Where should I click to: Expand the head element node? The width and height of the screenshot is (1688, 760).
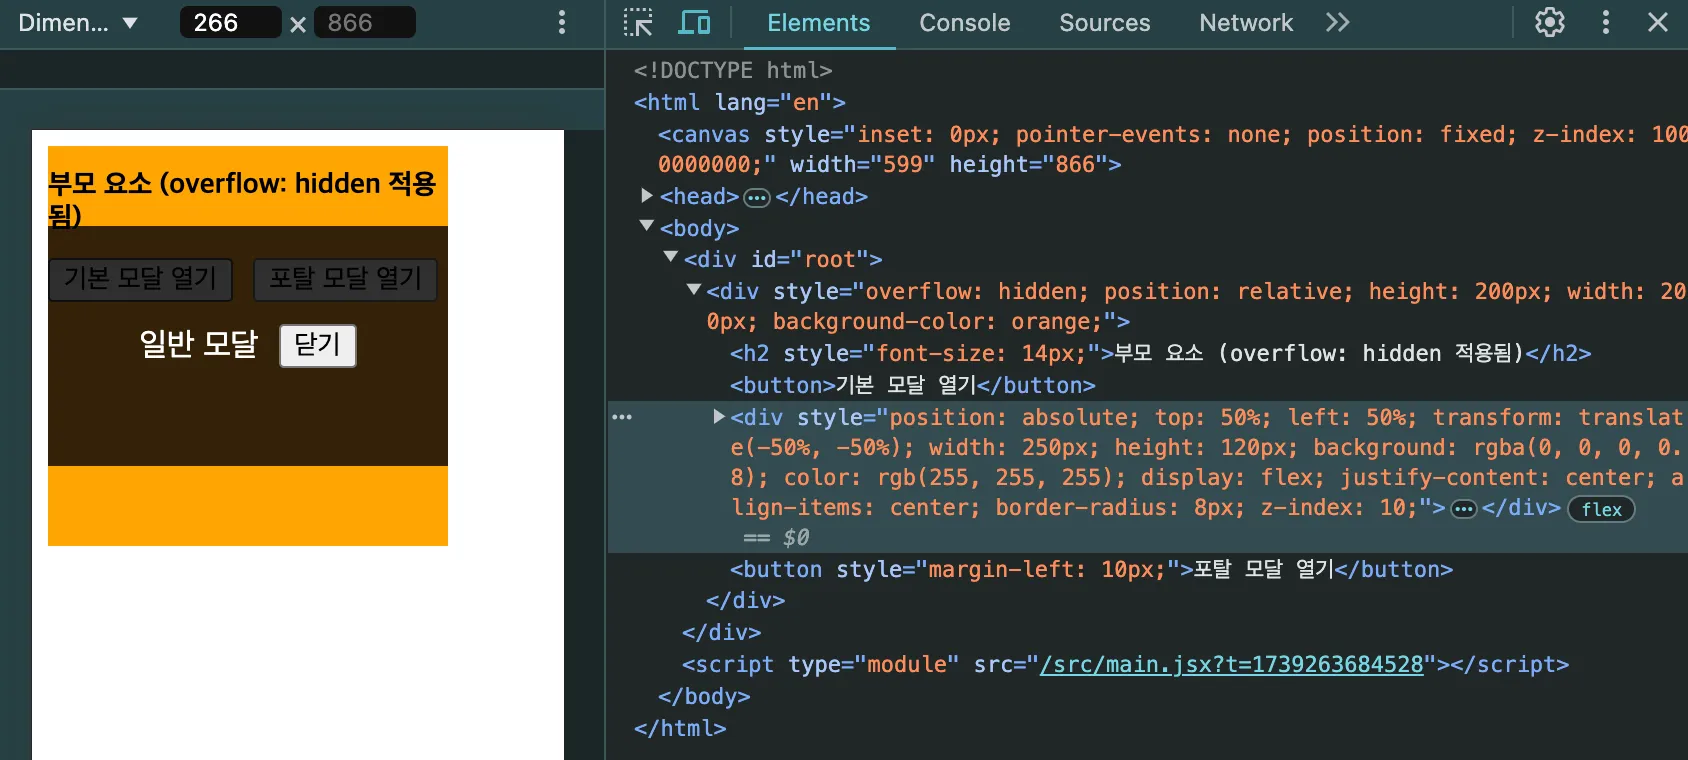tap(647, 196)
